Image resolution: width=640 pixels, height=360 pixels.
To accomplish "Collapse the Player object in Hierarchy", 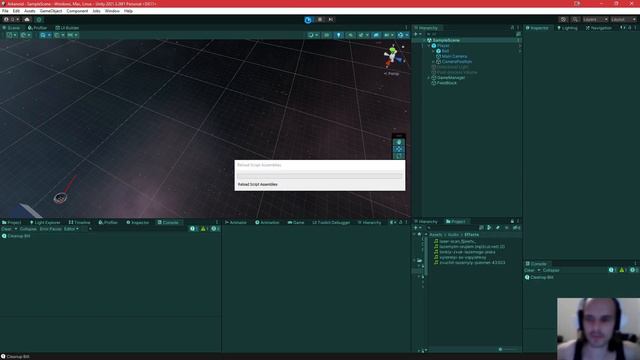I will 429,46.
